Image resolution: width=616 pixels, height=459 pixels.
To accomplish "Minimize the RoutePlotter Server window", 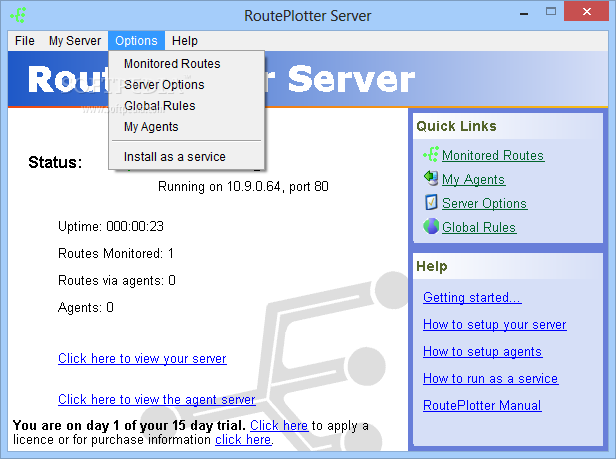I will (524, 14).
